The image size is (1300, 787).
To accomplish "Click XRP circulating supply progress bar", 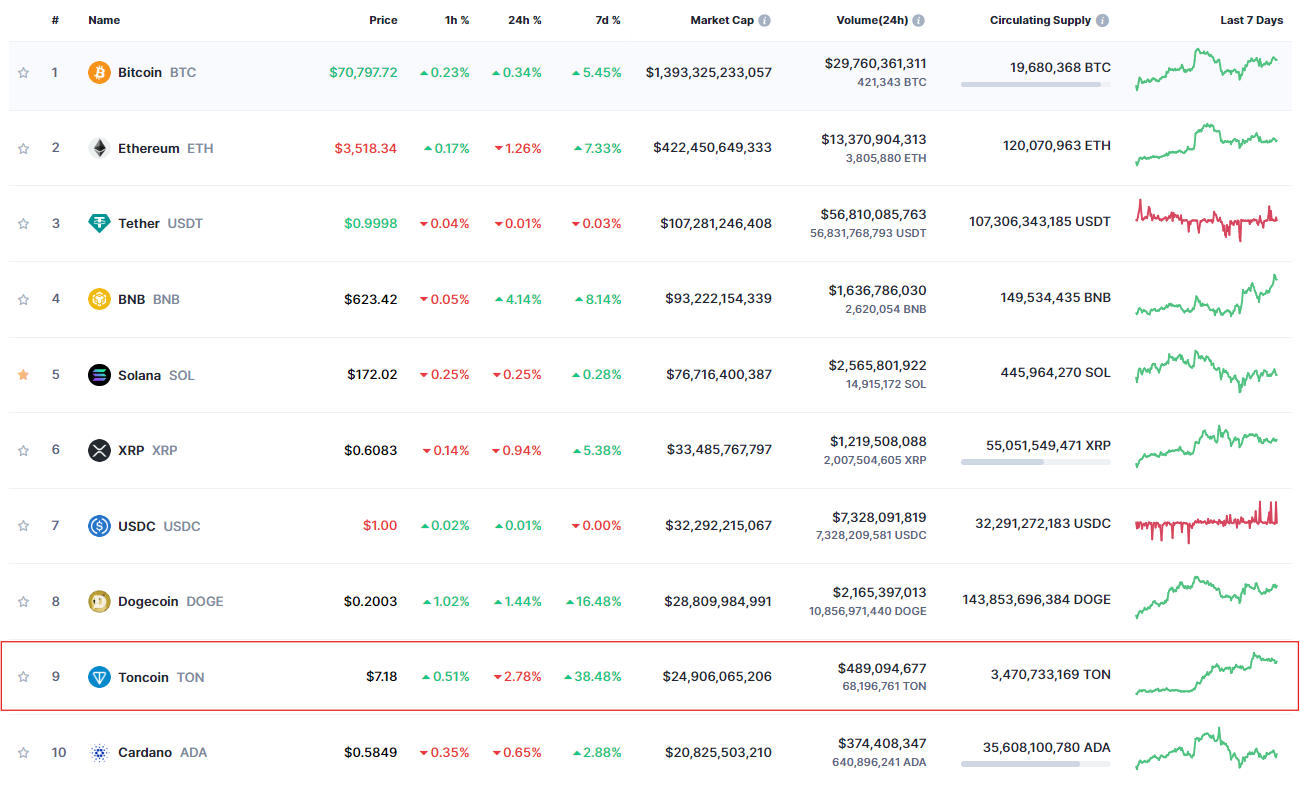I will 1036,462.
